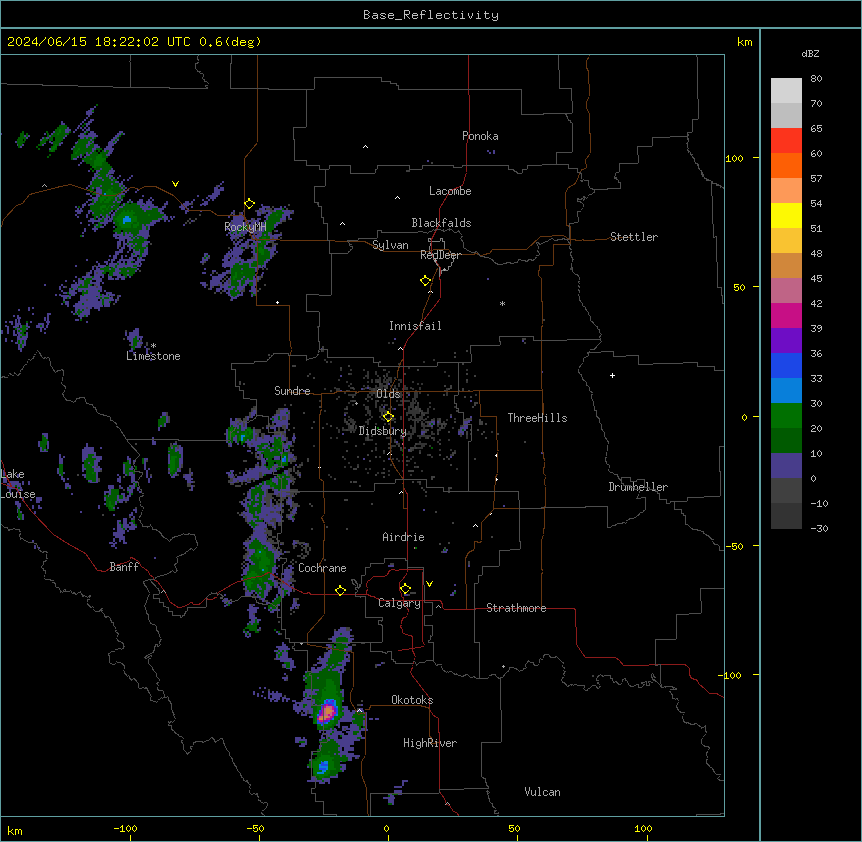Click the Blackfalds city label

pyautogui.click(x=441, y=223)
